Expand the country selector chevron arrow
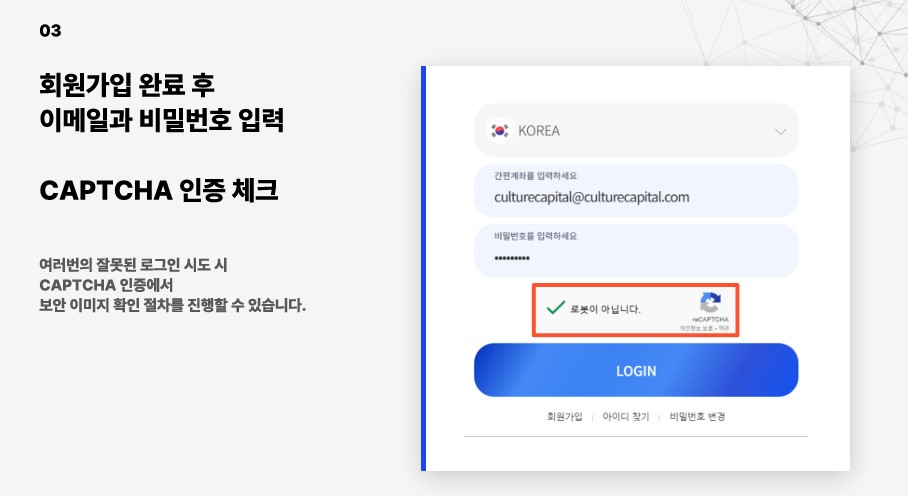This screenshot has width=908, height=496. pos(780,132)
